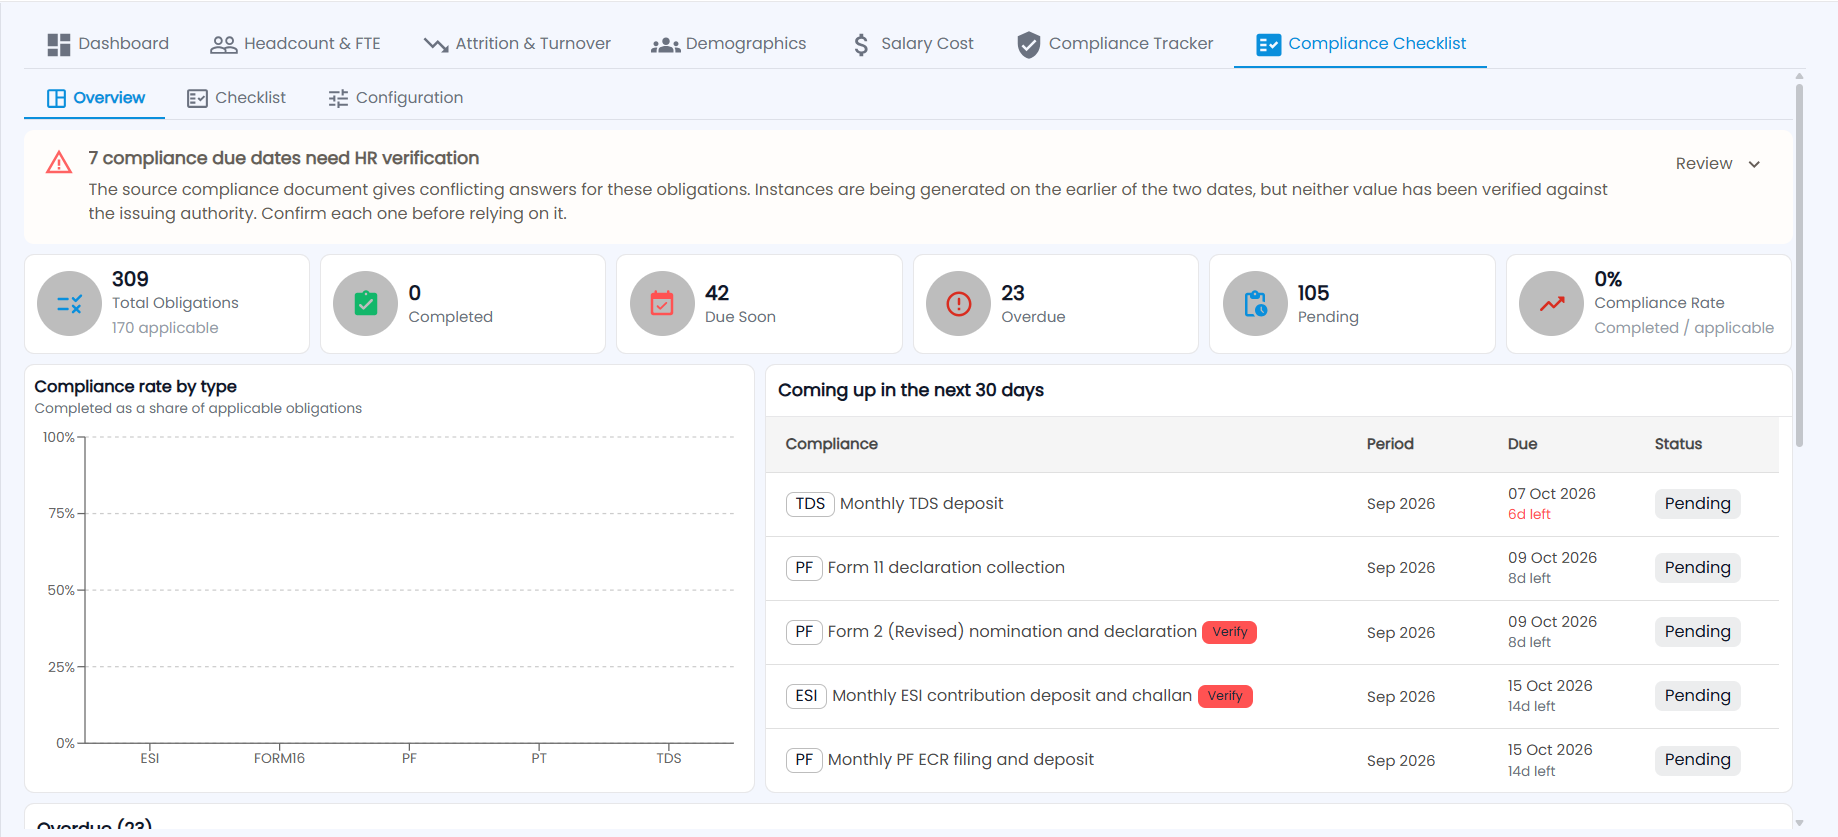Click "Form 11 declaration collection" text

[946, 568]
